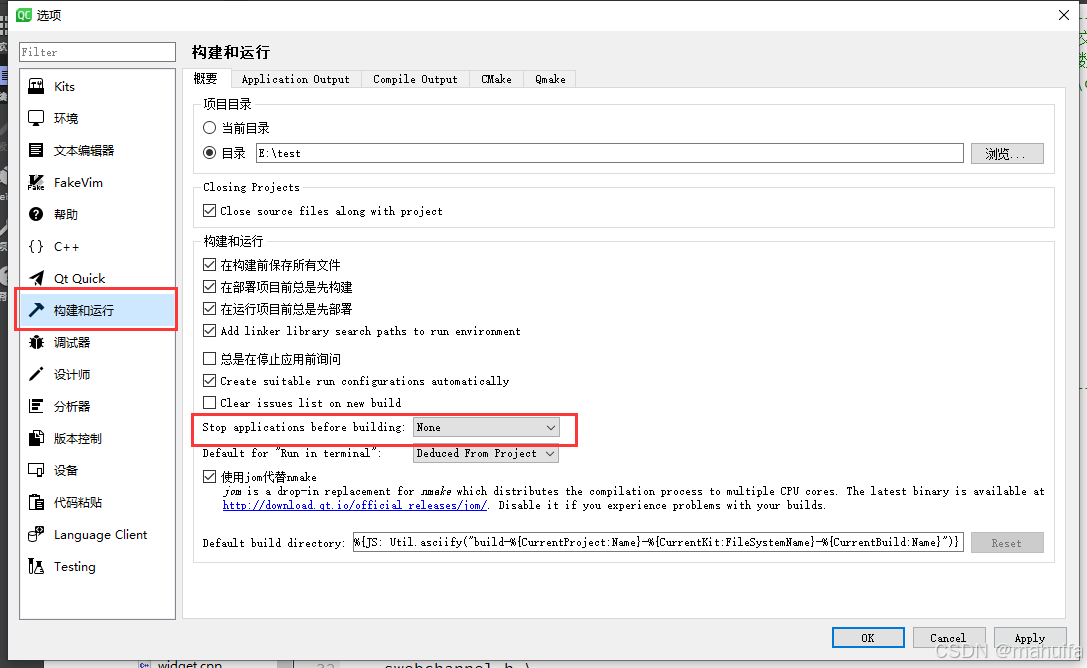
Task: Switch to the Qmake tab
Action: click(x=550, y=79)
